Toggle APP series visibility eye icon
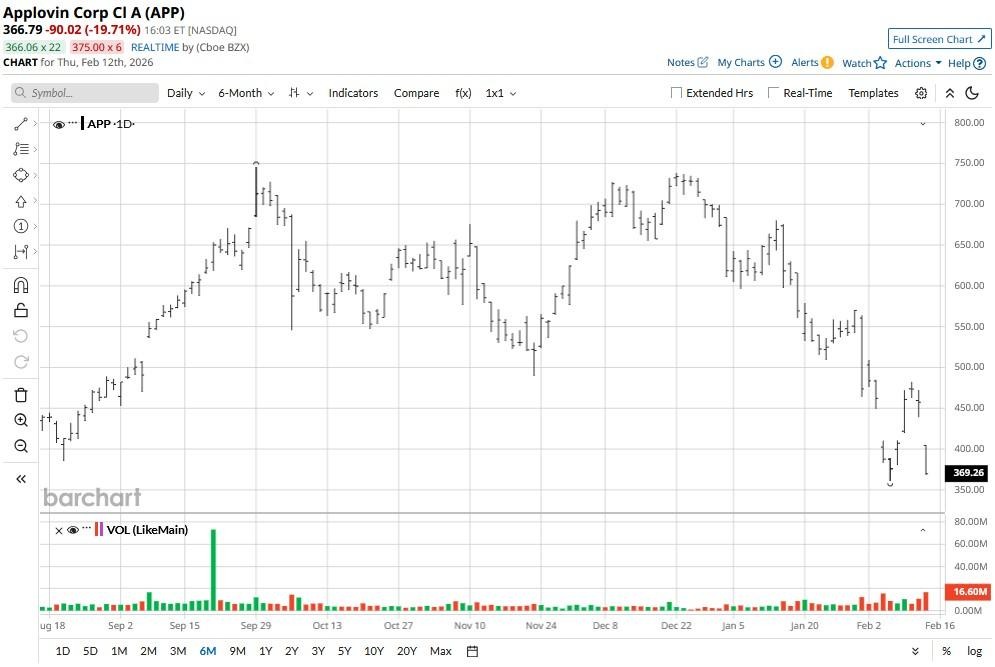The image size is (995, 667). 58,124
